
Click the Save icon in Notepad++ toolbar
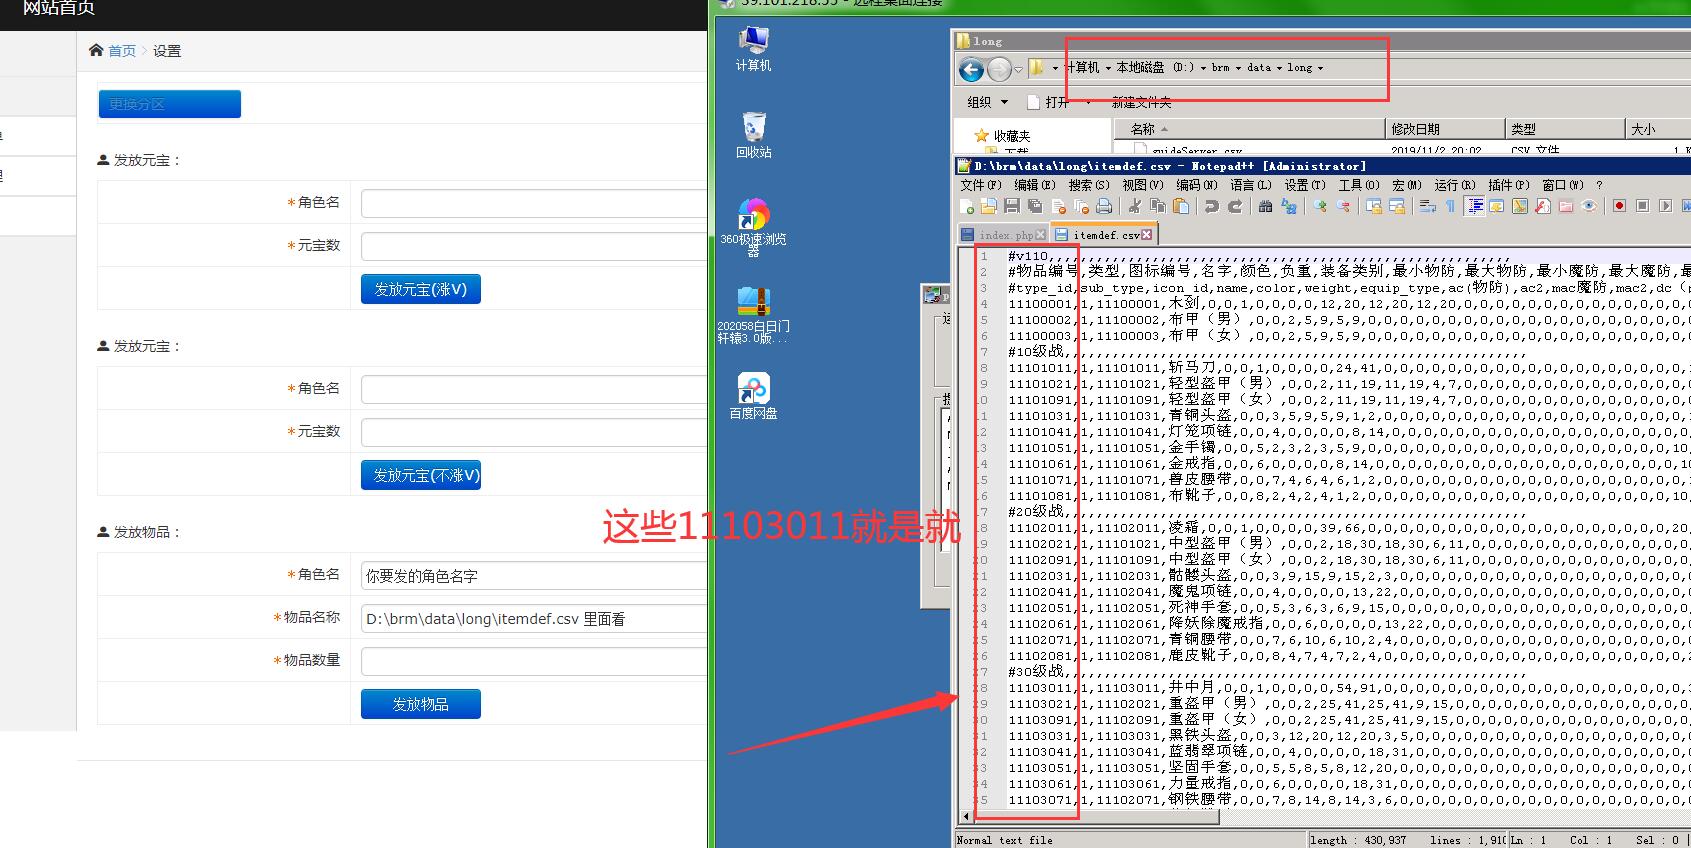click(x=1012, y=206)
